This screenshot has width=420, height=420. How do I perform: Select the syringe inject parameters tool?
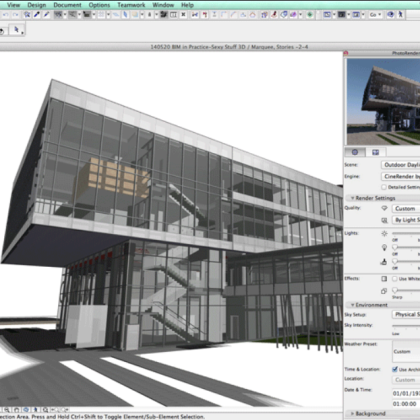click(46, 15)
